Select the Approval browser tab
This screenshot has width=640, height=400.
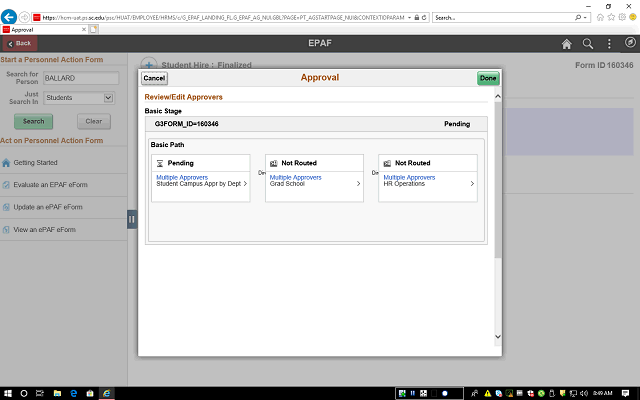tap(44, 29)
